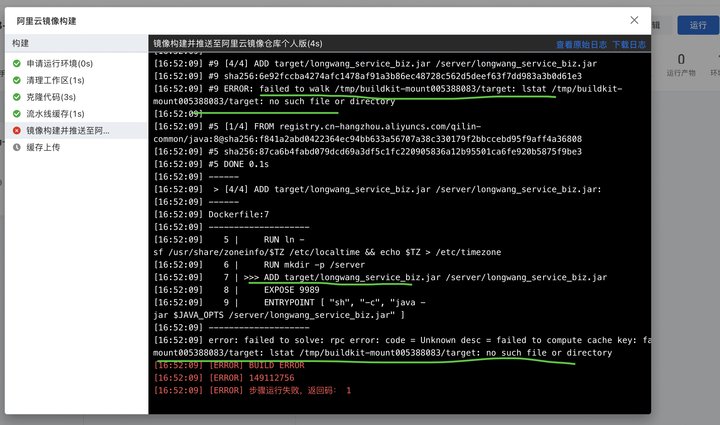
Task: Click the '#5 [1/4] FROM registry.cn-hangzhou' log line
Action: pyautogui.click(x=367, y=133)
